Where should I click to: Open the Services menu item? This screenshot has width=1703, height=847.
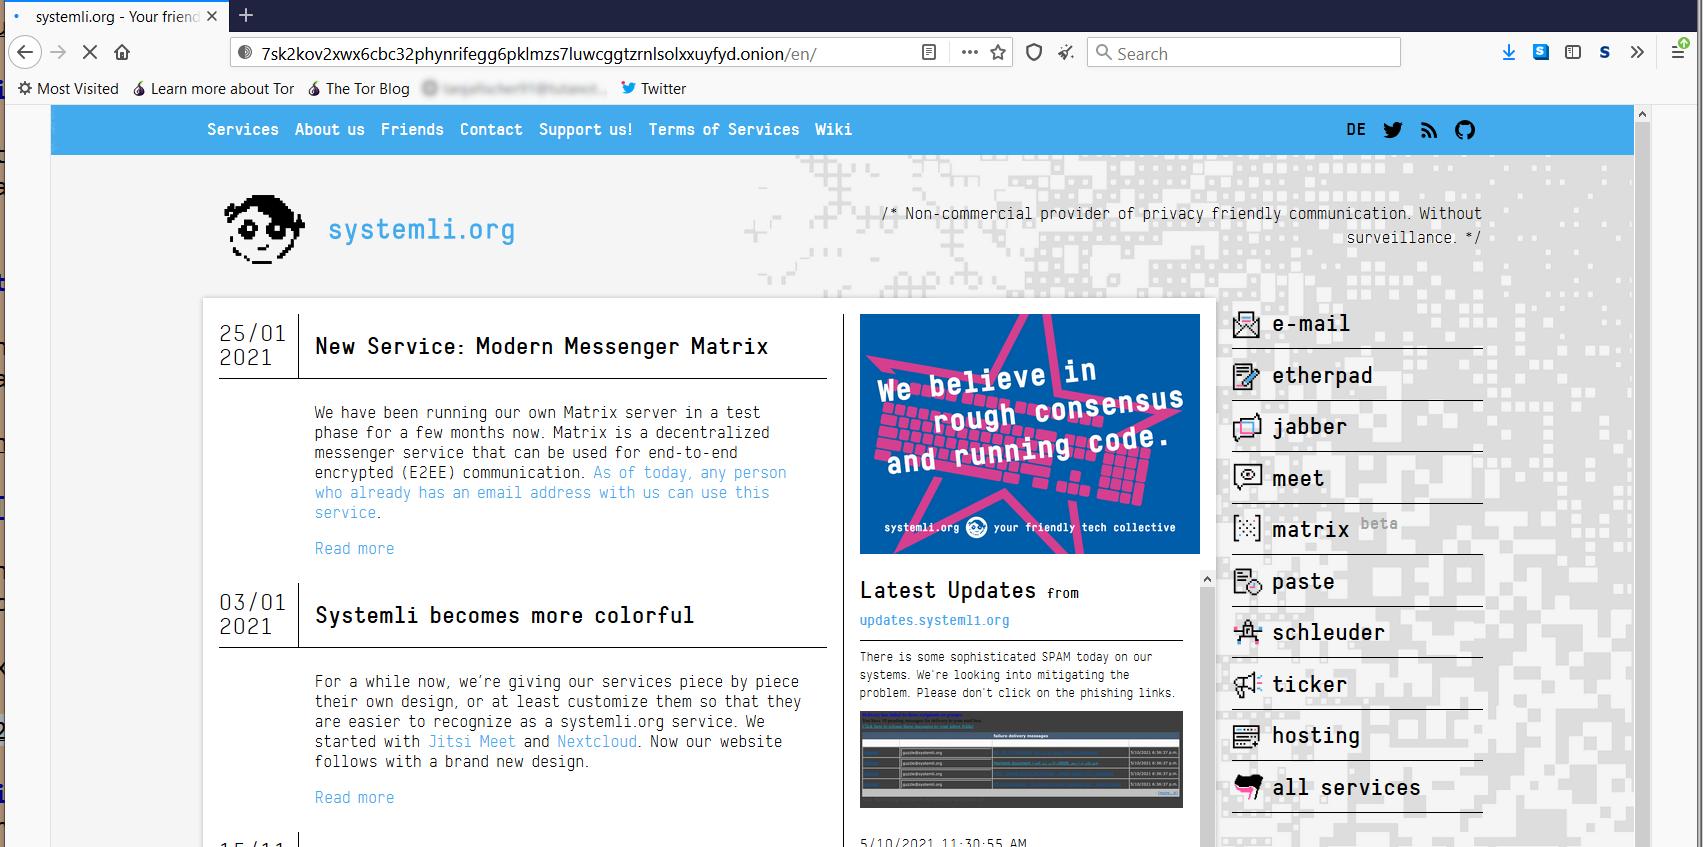243,129
